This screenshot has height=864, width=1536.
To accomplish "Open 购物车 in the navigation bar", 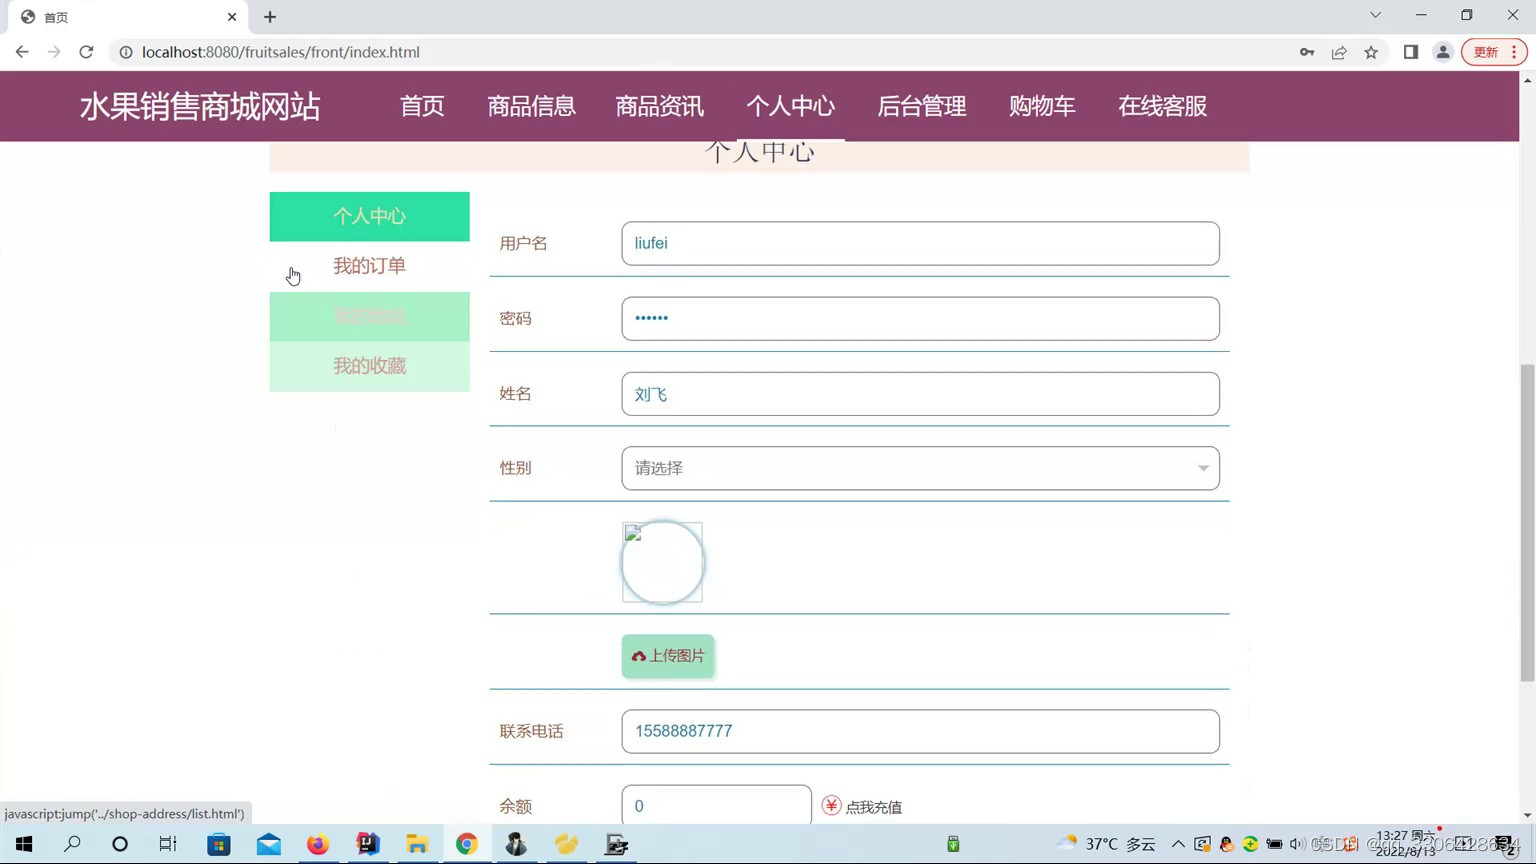I will [1042, 106].
